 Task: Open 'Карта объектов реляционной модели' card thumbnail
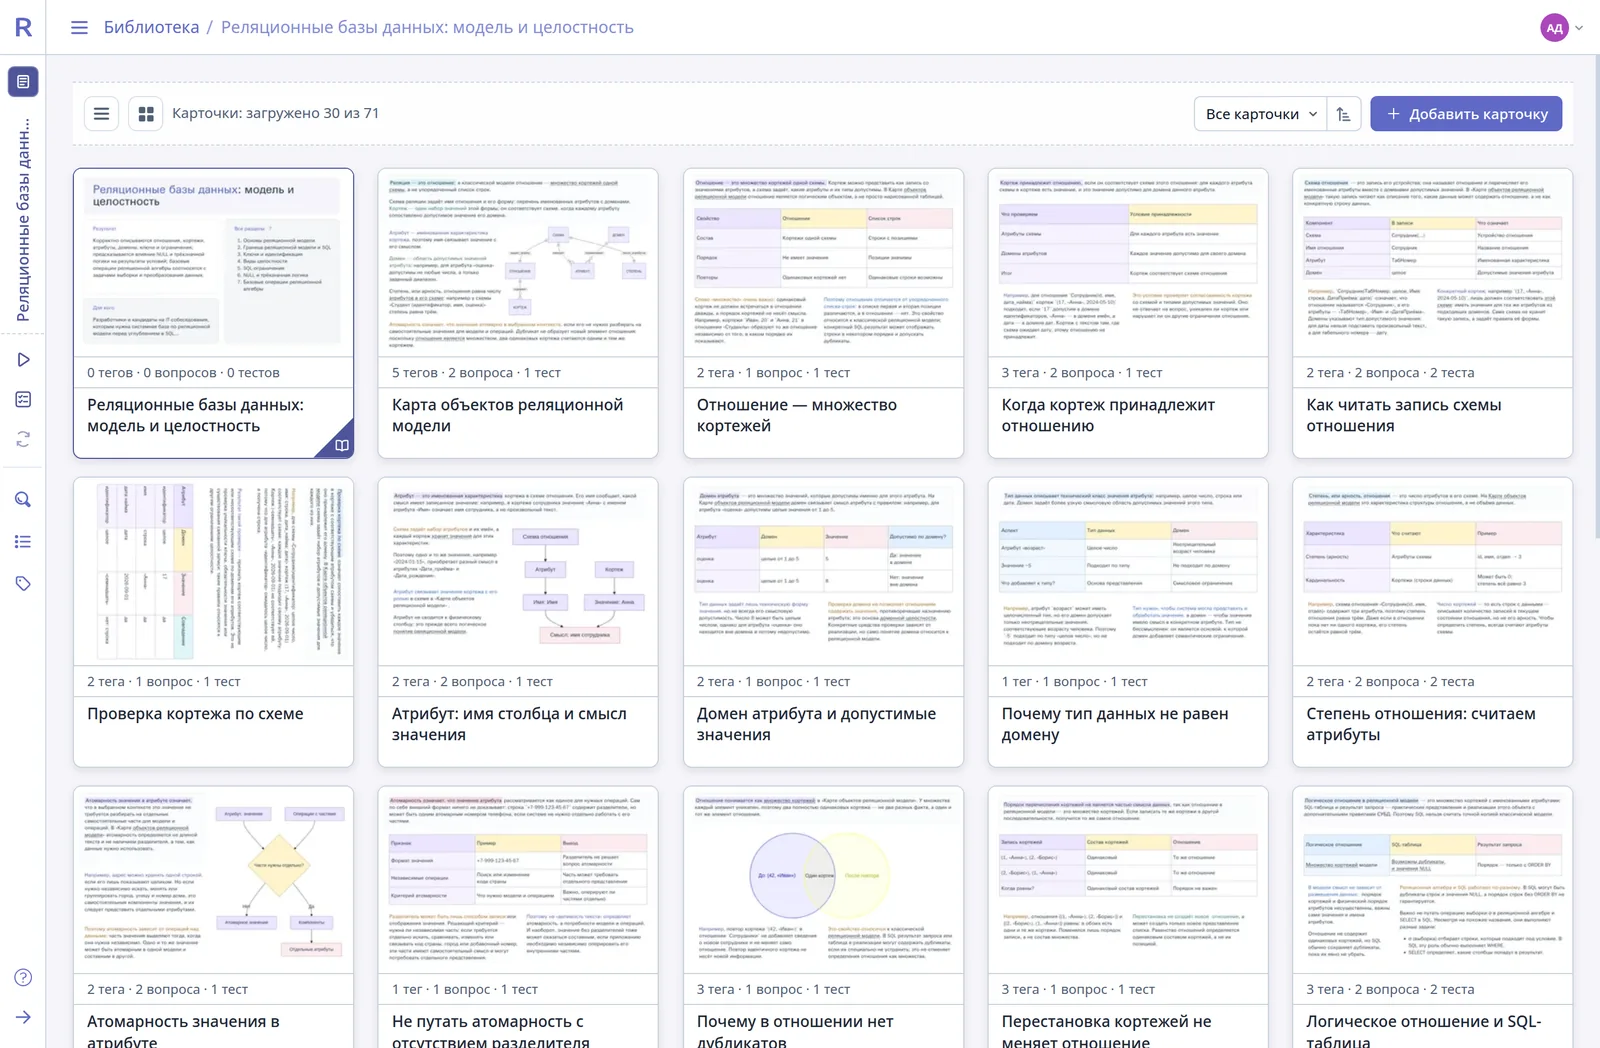click(x=518, y=263)
